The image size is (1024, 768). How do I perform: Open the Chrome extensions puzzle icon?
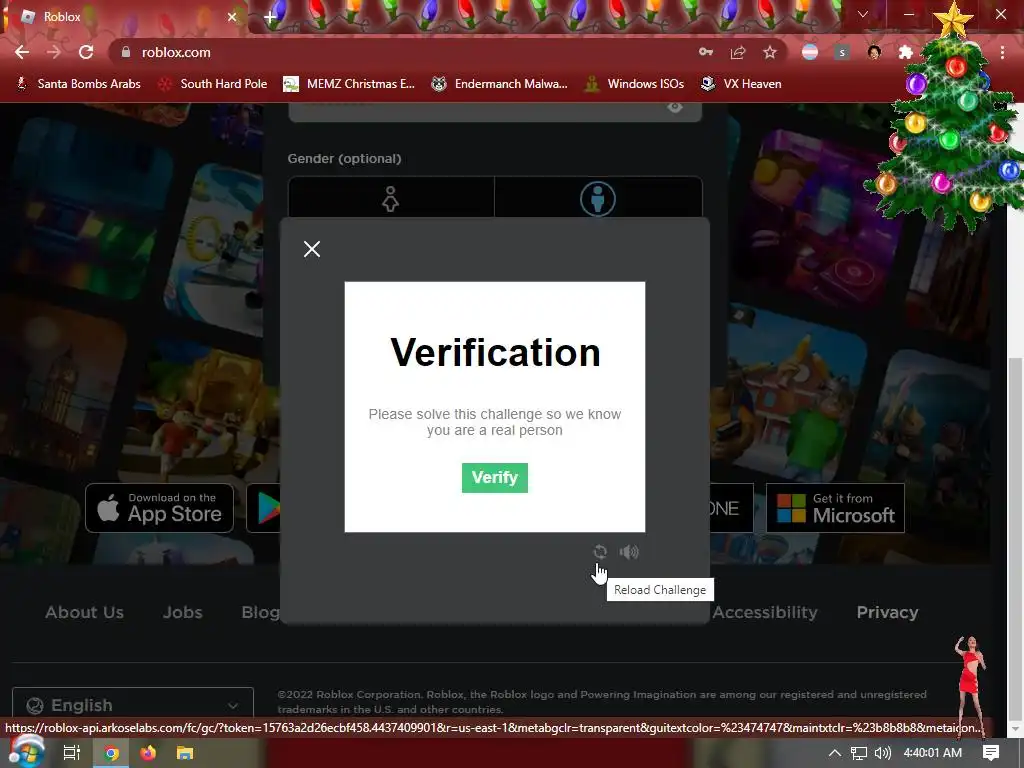point(906,52)
